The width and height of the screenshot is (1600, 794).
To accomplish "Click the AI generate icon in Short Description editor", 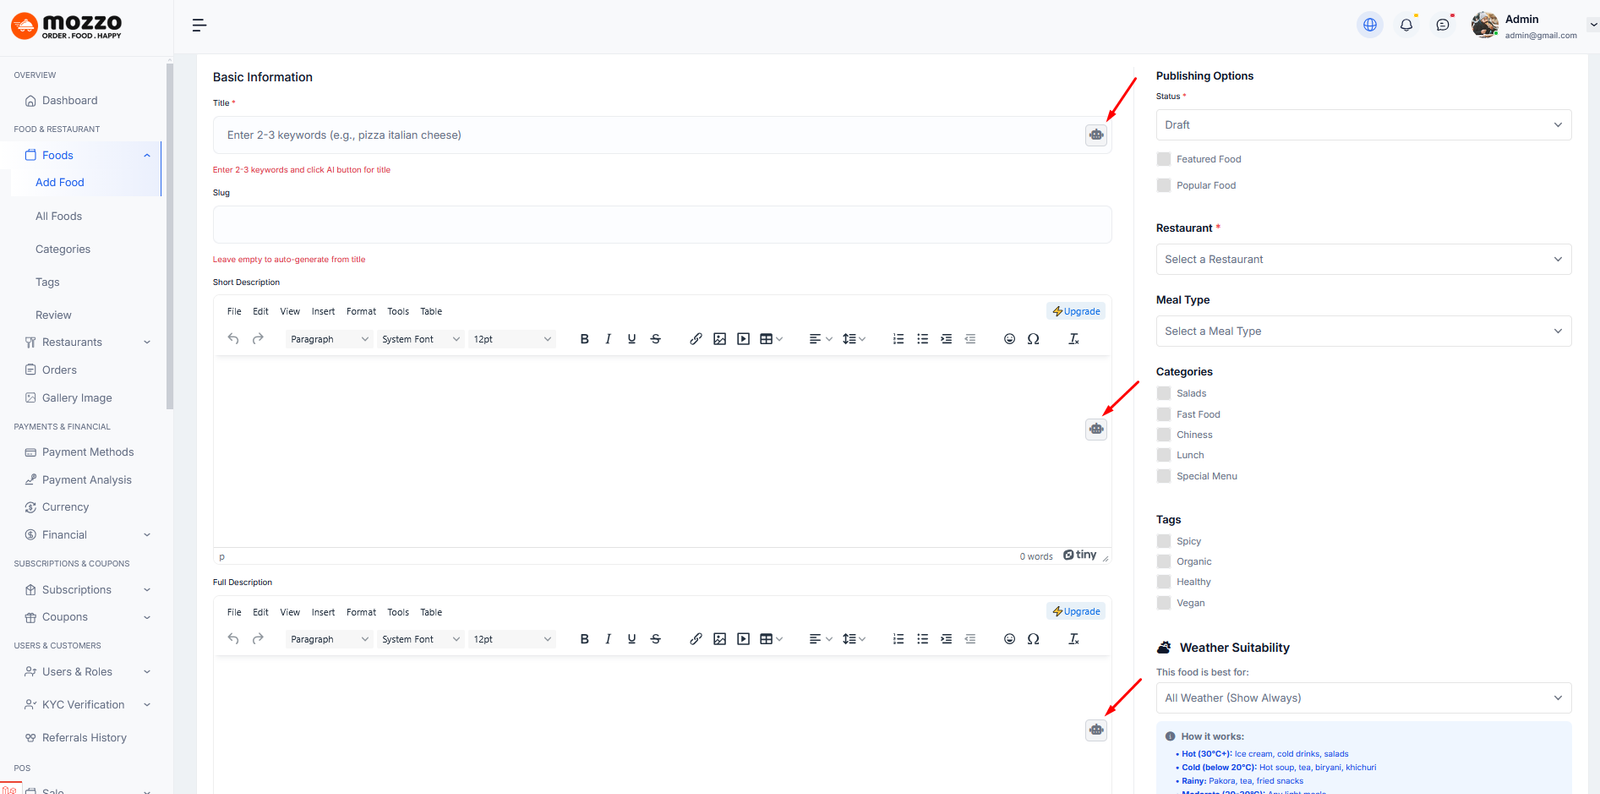I will point(1096,429).
